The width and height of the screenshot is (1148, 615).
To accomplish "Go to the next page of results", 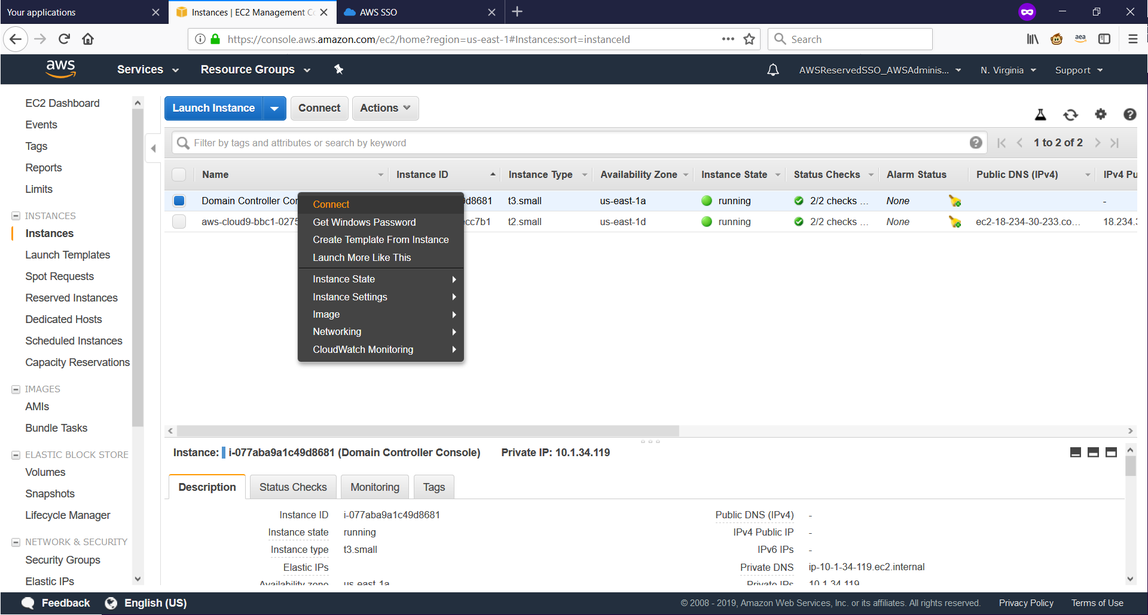I will 1097,143.
